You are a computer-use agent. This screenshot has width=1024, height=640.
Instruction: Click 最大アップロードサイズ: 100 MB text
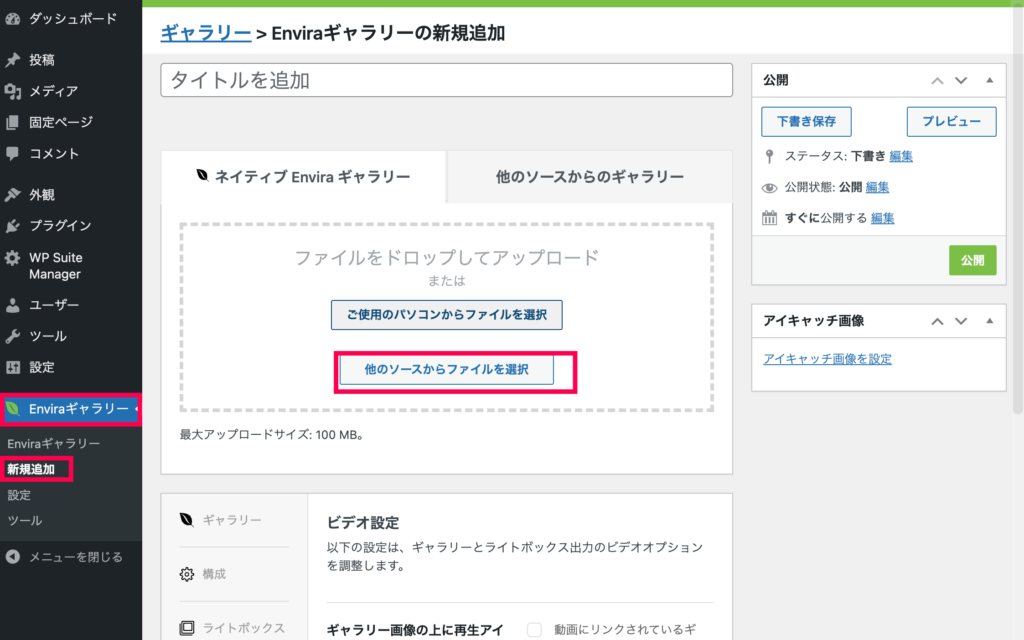click(272, 434)
